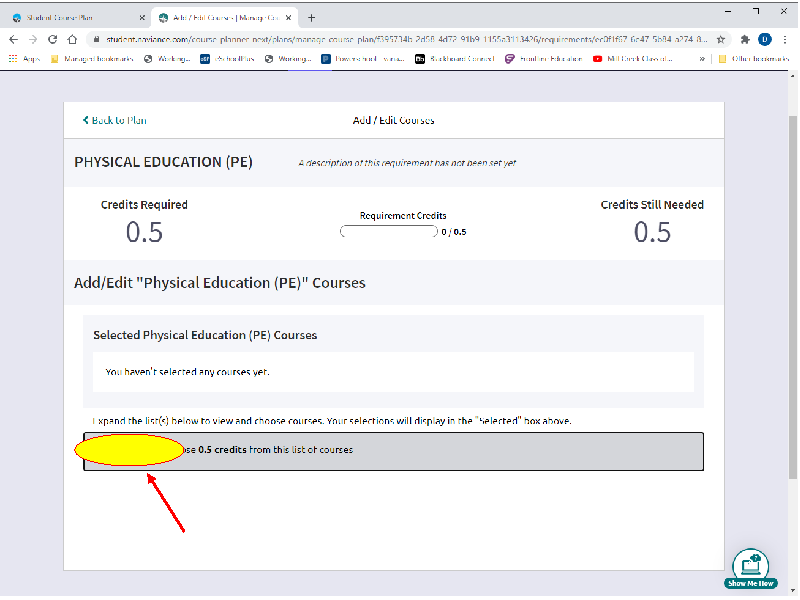Image resolution: width=800 pixels, height=600 pixels.
Task: Open the Apps grid shortcut
Action: coord(24,59)
